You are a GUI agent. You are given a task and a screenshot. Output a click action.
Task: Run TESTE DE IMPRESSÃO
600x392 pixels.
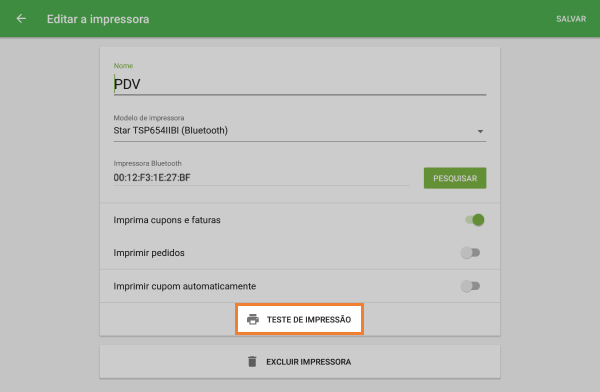[x=299, y=319]
